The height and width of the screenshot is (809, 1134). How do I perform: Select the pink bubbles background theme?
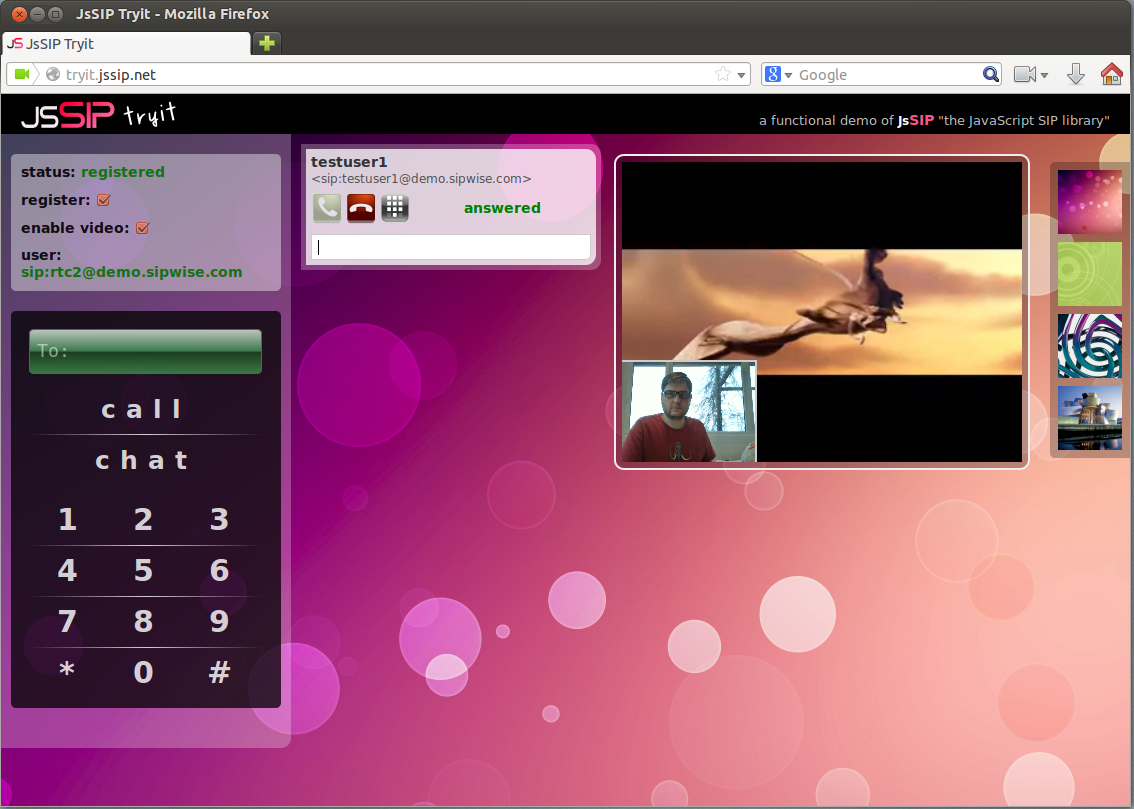[x=1090, y=202]
